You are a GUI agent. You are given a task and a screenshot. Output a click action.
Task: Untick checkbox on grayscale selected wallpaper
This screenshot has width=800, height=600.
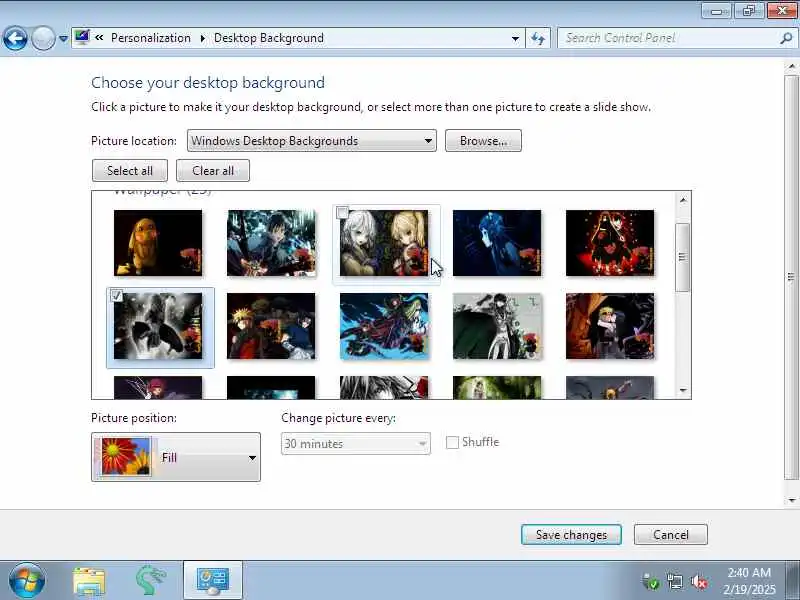coord(117,295)
